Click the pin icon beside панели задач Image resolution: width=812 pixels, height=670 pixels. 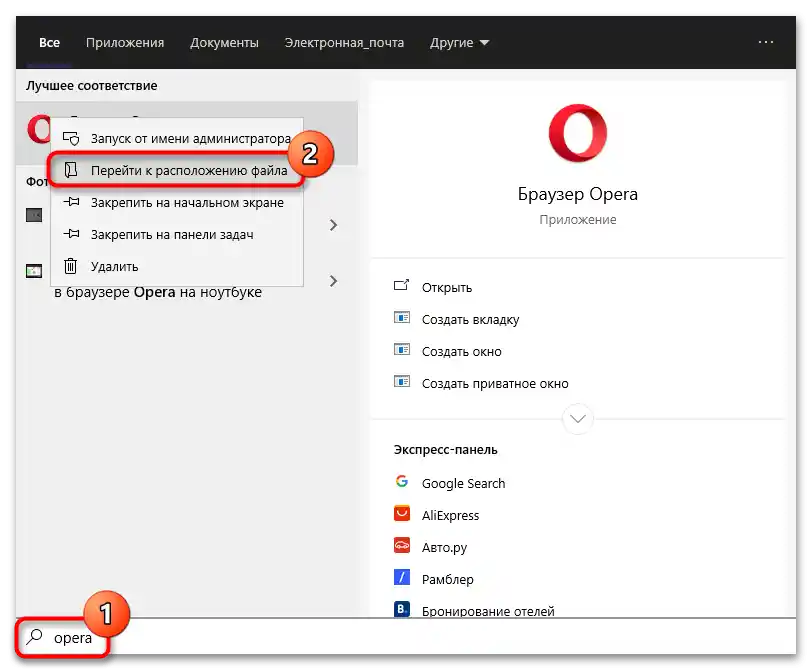(x=71, y=234)
